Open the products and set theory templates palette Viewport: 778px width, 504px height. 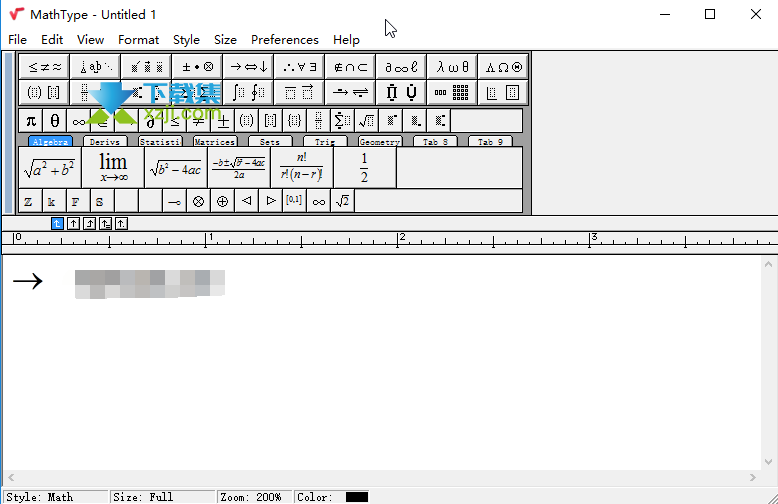tap(401, 92)
